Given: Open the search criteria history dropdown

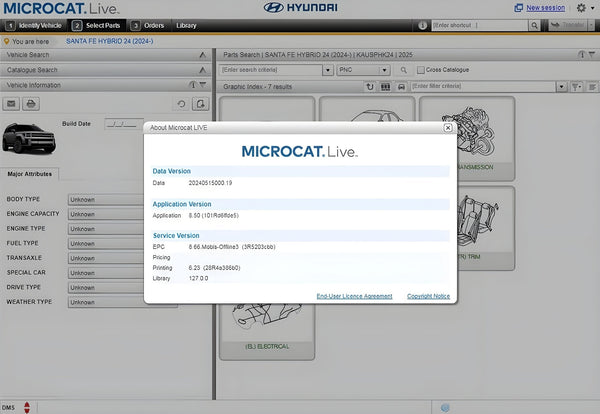Looking at the screenshot, I should point(328,70).
